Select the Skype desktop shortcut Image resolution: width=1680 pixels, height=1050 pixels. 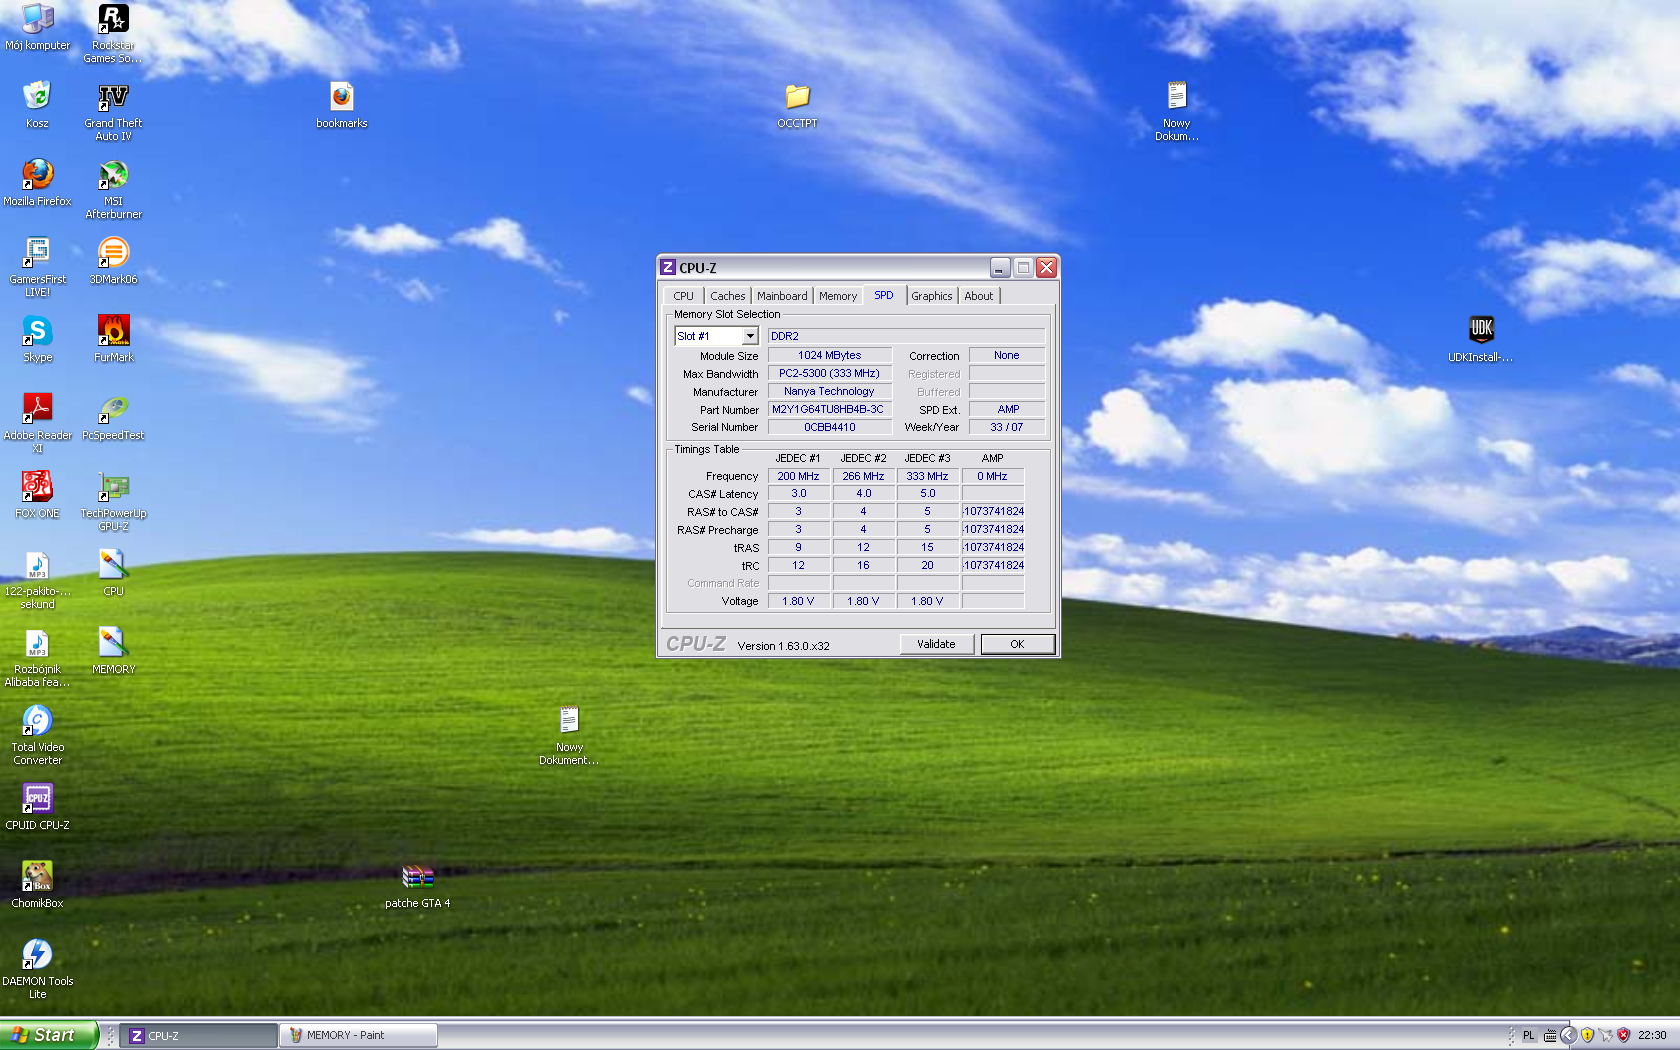(37, 338)
